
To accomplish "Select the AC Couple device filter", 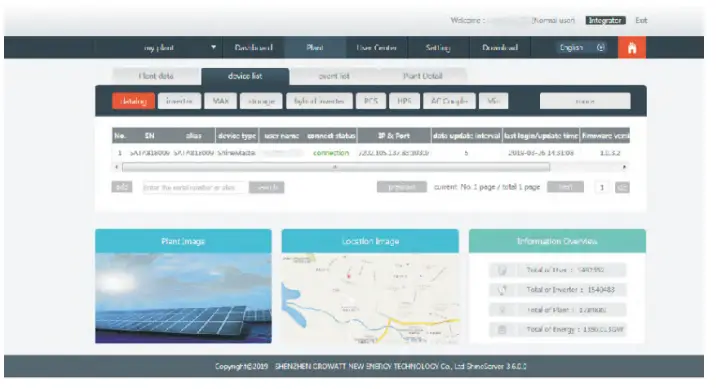I will 449,101.
